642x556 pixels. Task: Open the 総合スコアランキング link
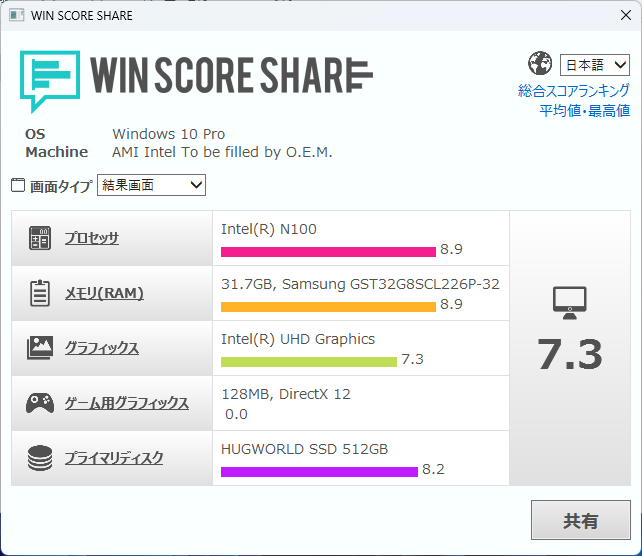tap(574, 90)
